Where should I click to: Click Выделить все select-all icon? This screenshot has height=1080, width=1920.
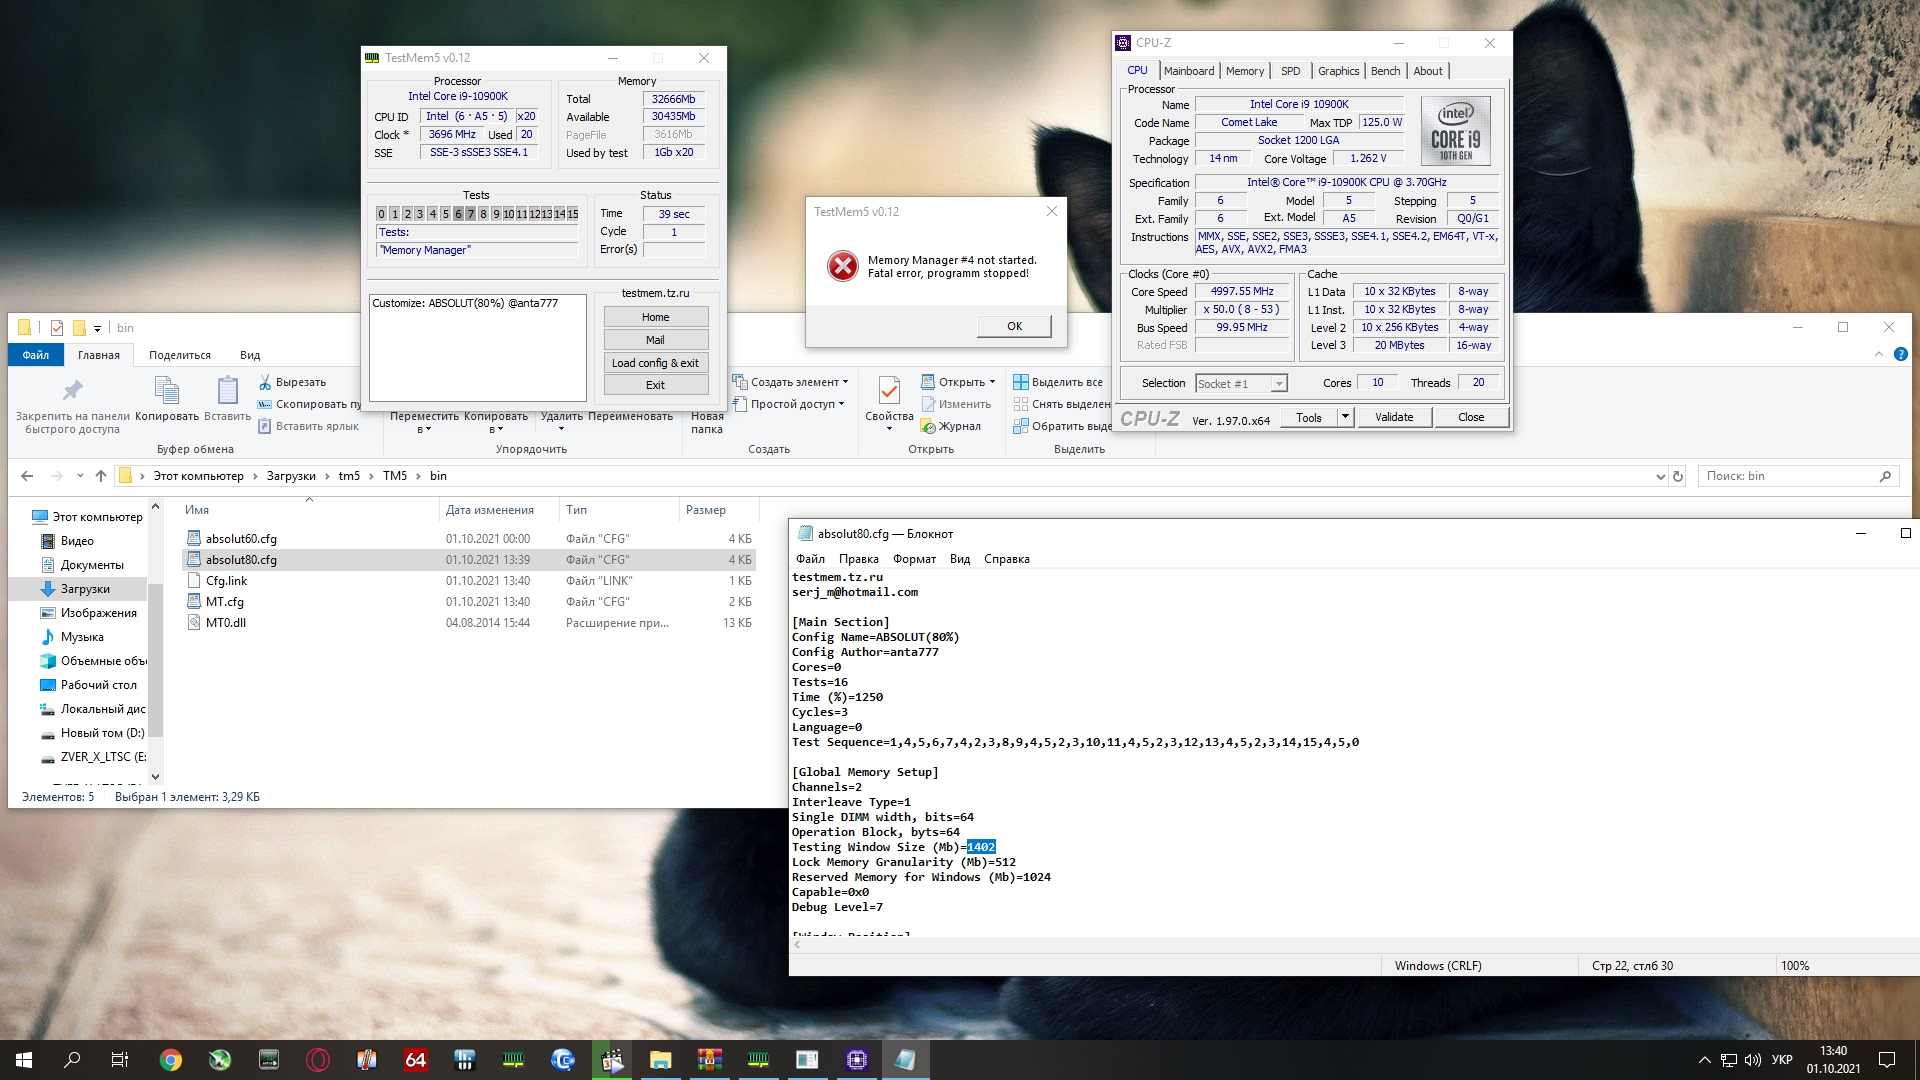pyautogui.click(x=1020, y=382)
